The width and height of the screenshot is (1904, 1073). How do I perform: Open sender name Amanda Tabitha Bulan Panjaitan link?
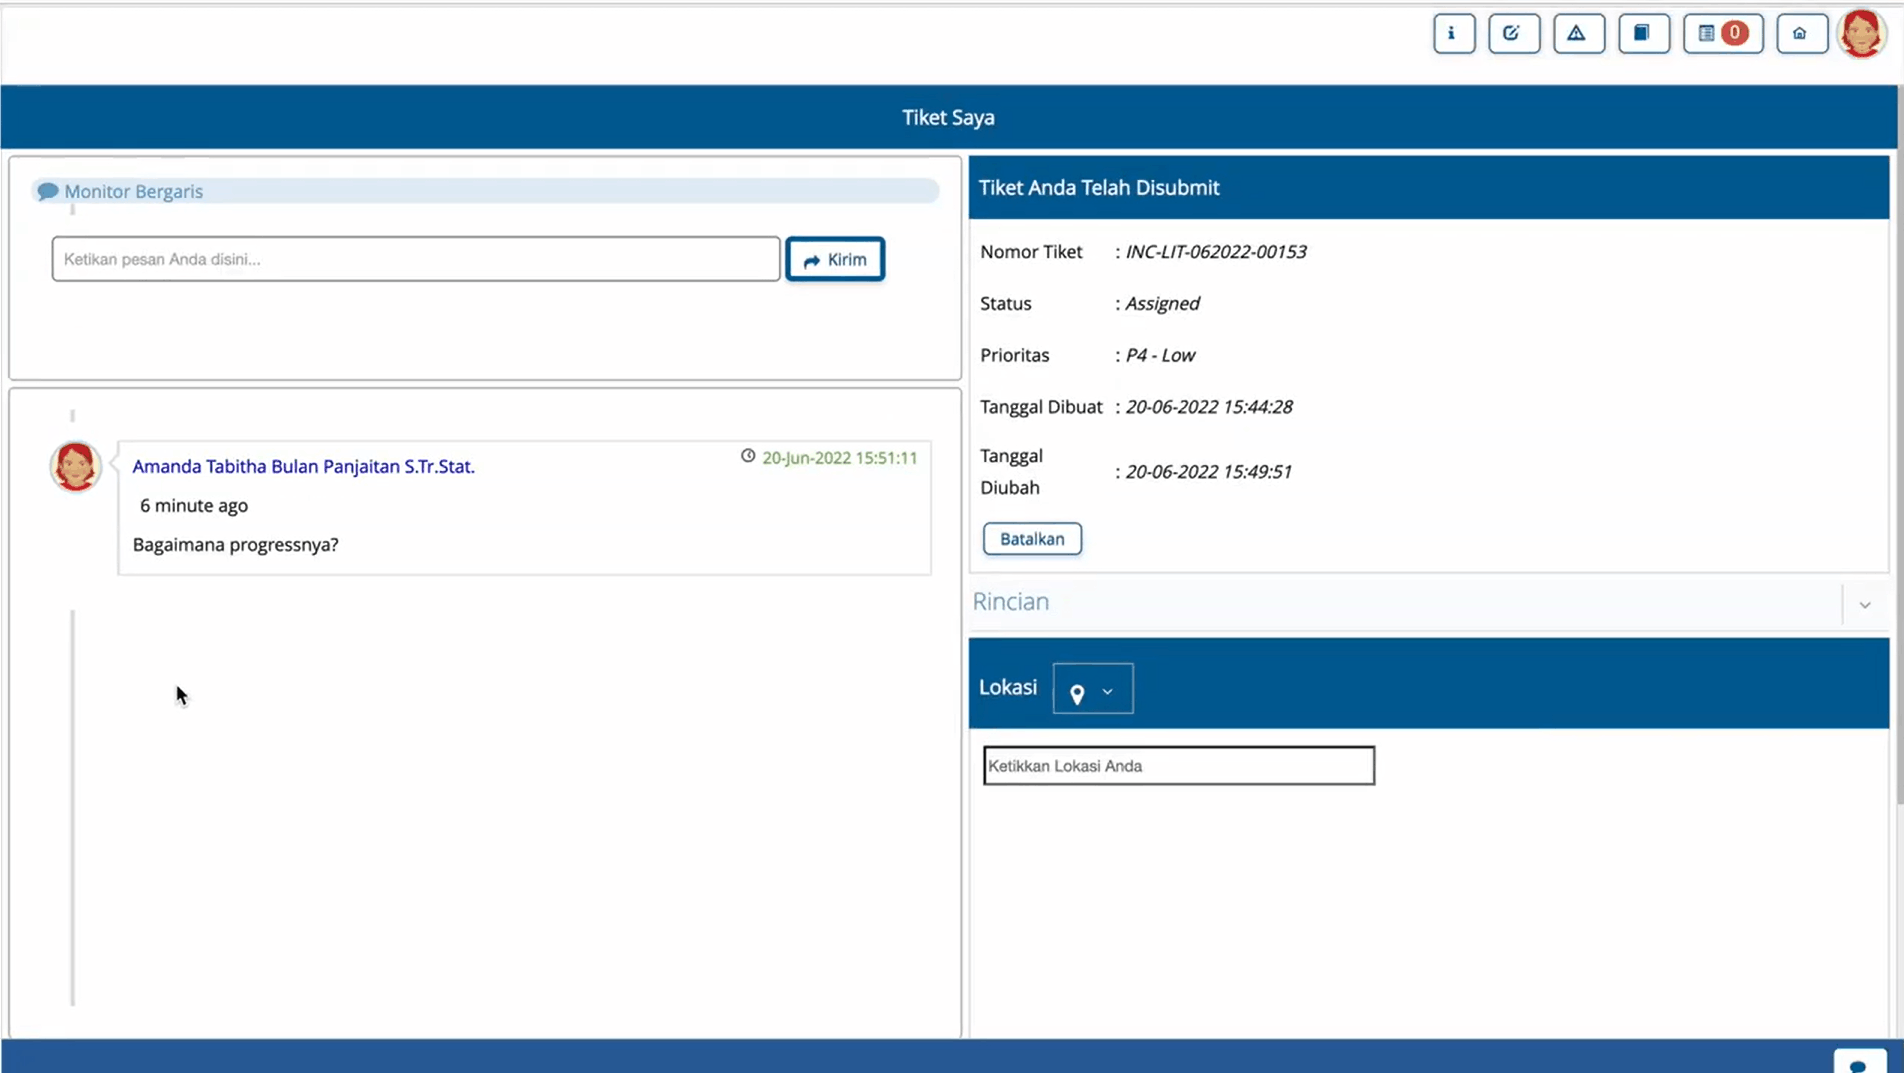(304, 466)
